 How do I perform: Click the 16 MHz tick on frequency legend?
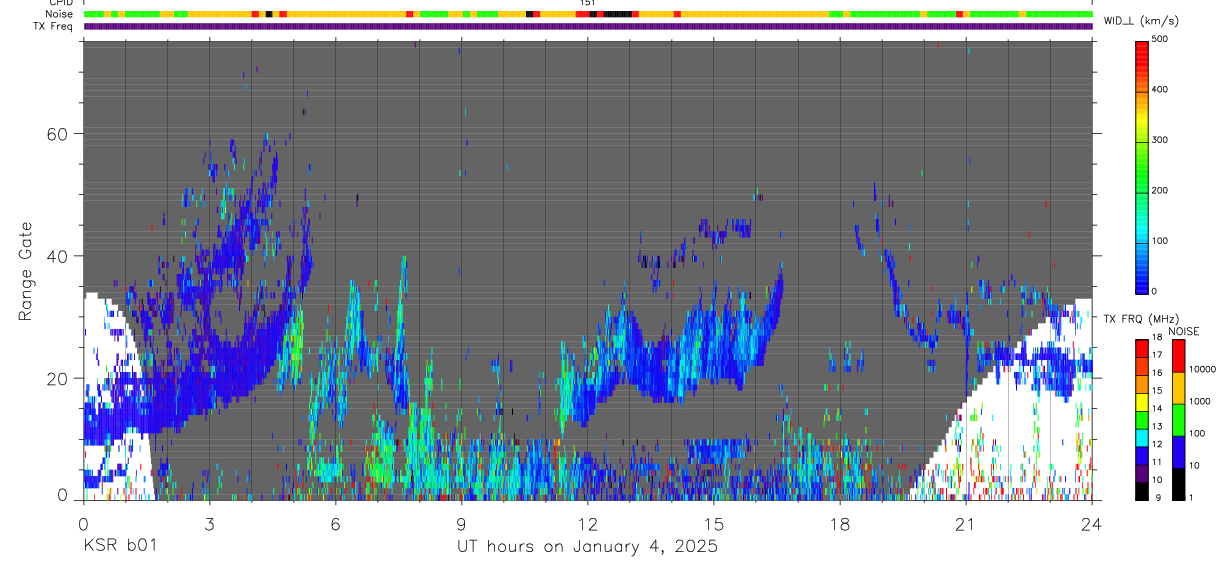pos(1157,373)
